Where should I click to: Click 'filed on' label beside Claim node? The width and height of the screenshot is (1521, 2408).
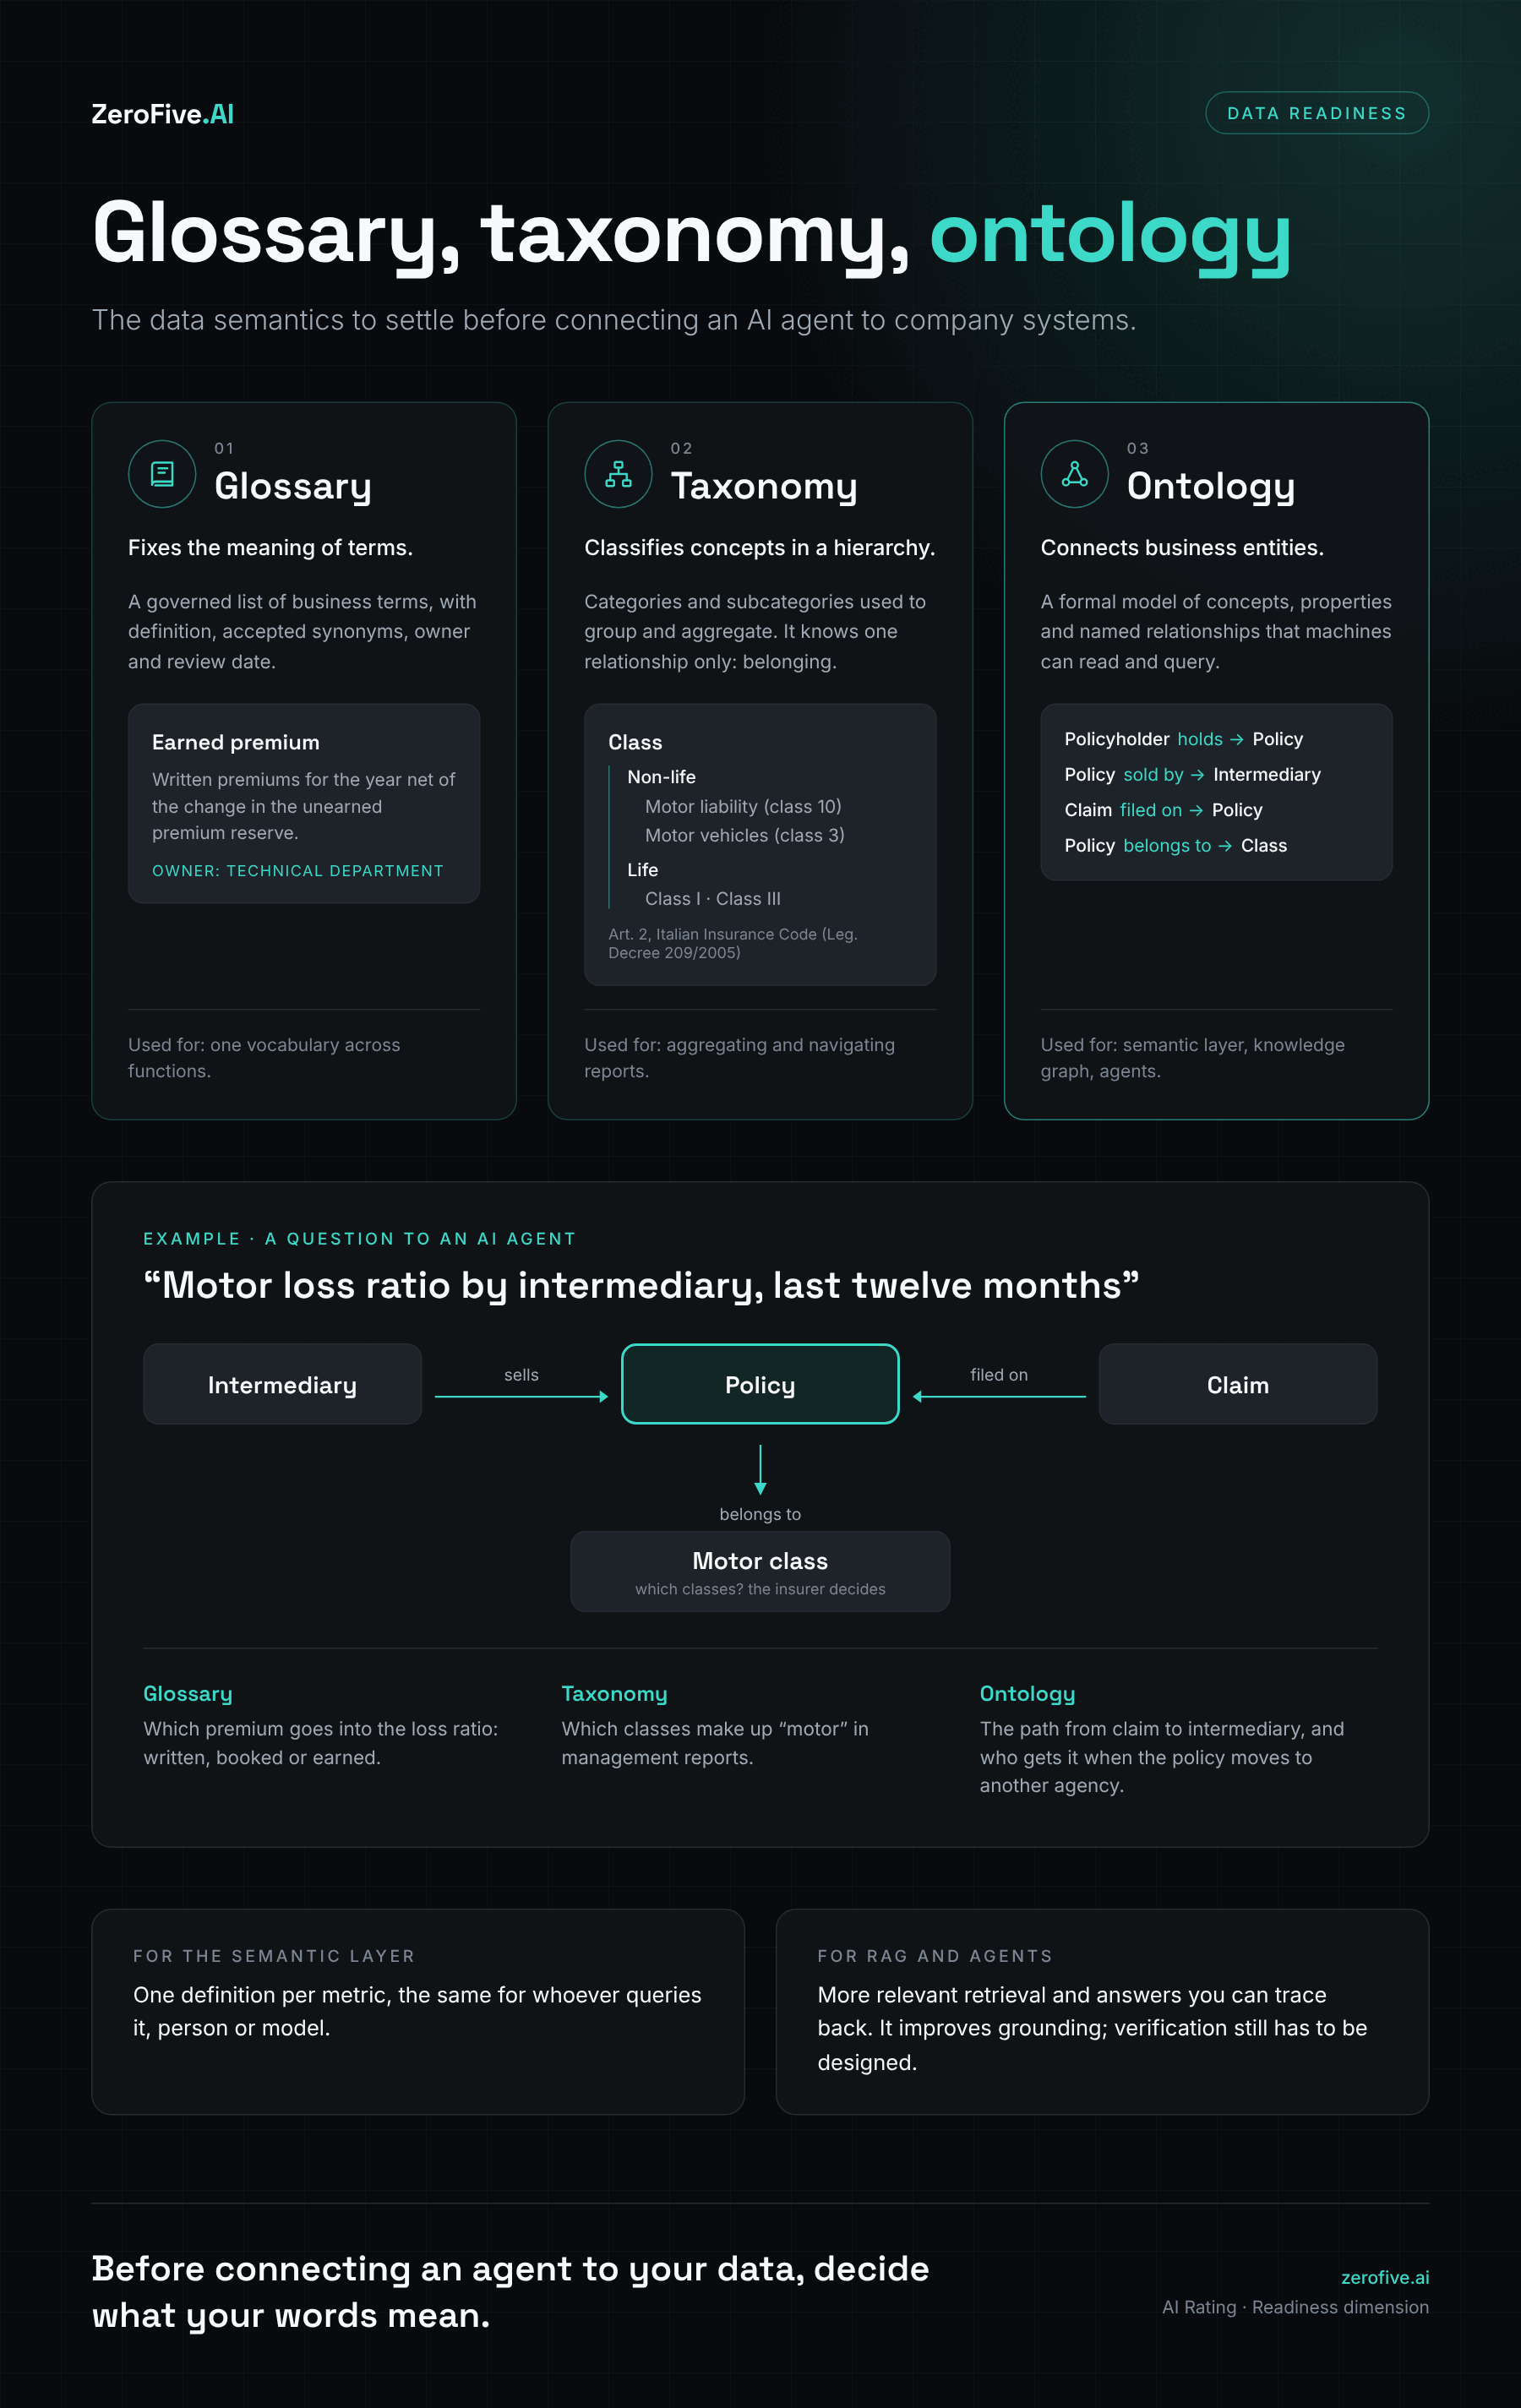click(998, 1375)
